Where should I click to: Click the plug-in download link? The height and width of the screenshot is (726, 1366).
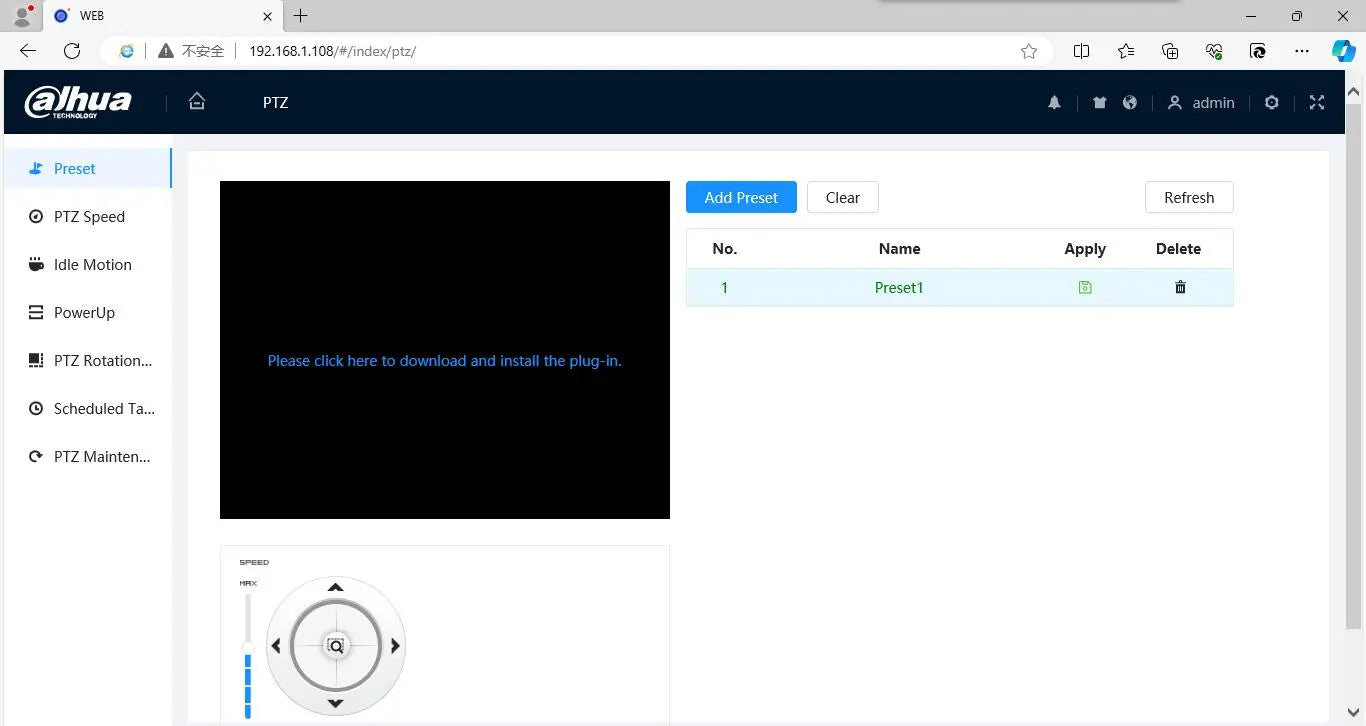point(444,360)
